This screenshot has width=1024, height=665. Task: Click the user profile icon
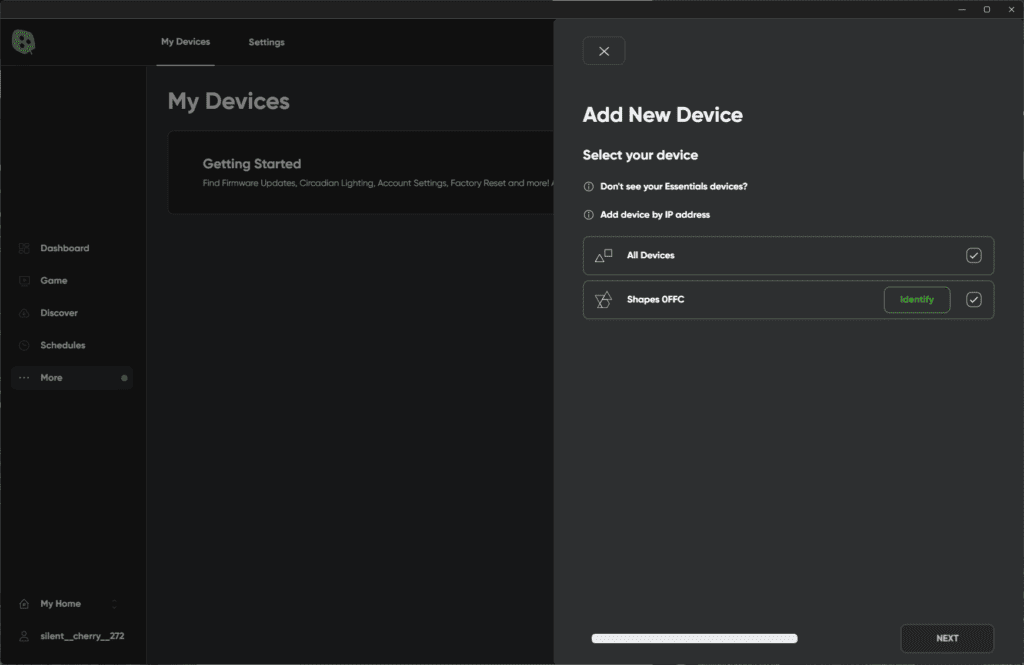(24, 636)
